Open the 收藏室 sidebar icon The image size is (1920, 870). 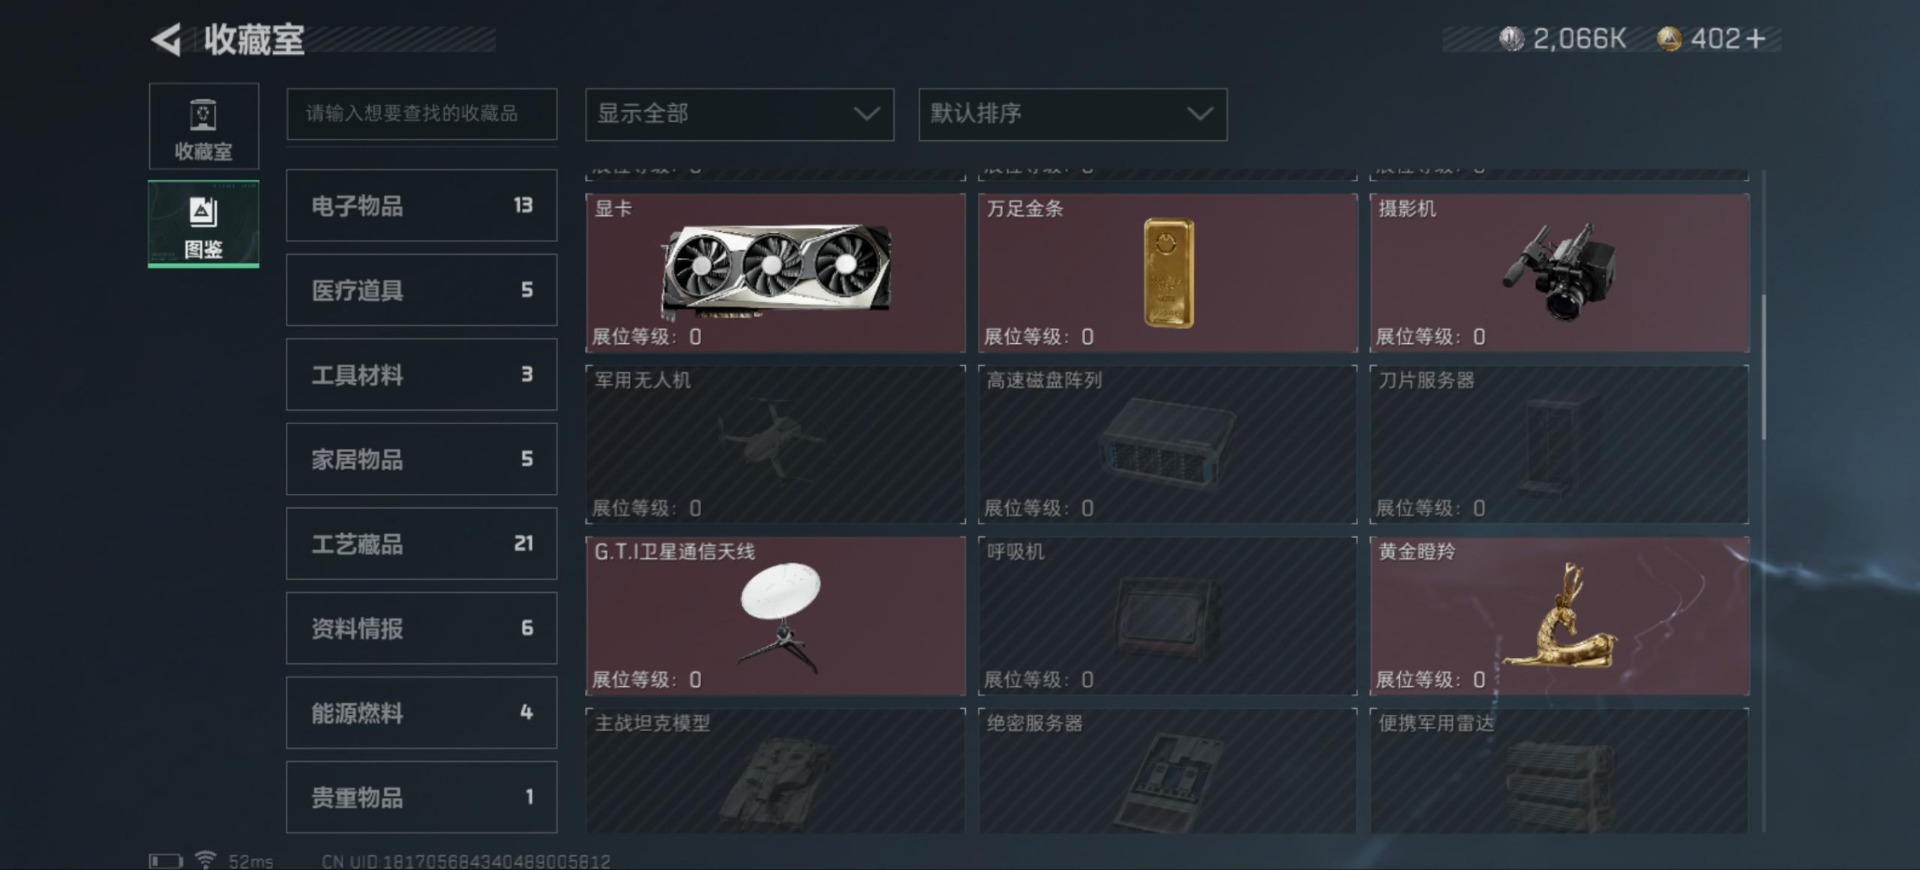[x=204, y=126]
